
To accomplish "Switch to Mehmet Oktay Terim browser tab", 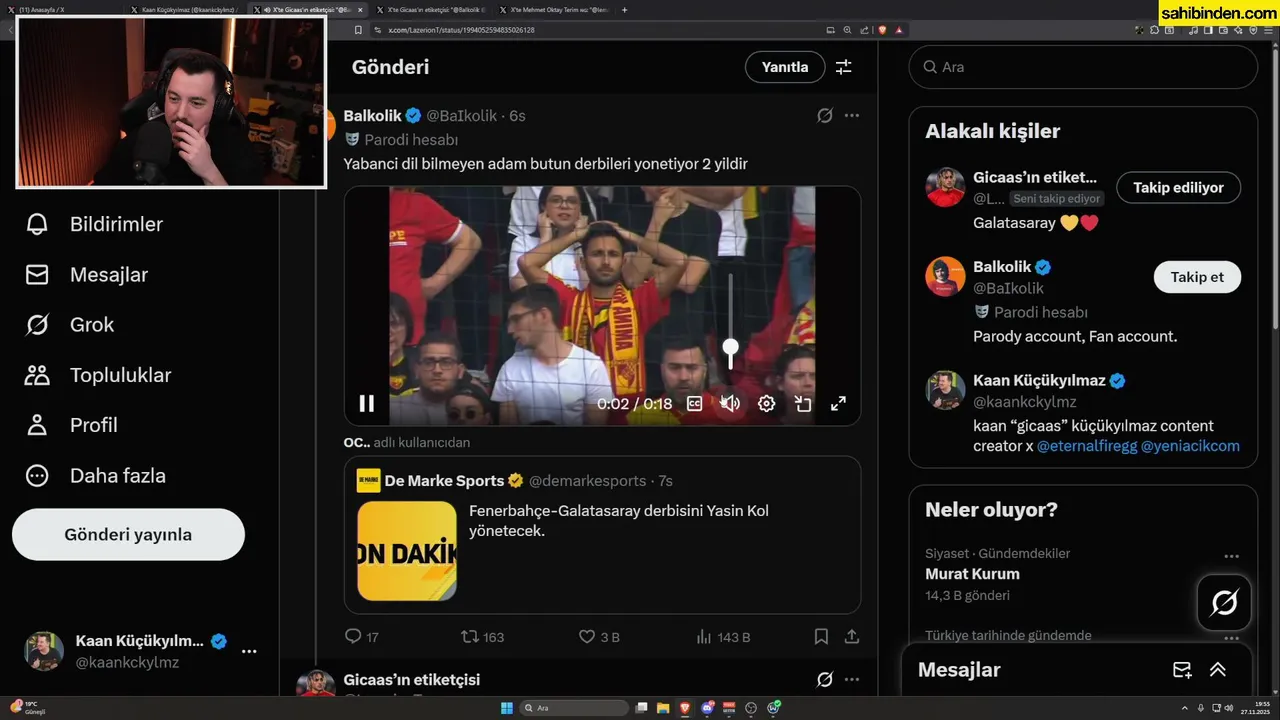I will 553,9.
